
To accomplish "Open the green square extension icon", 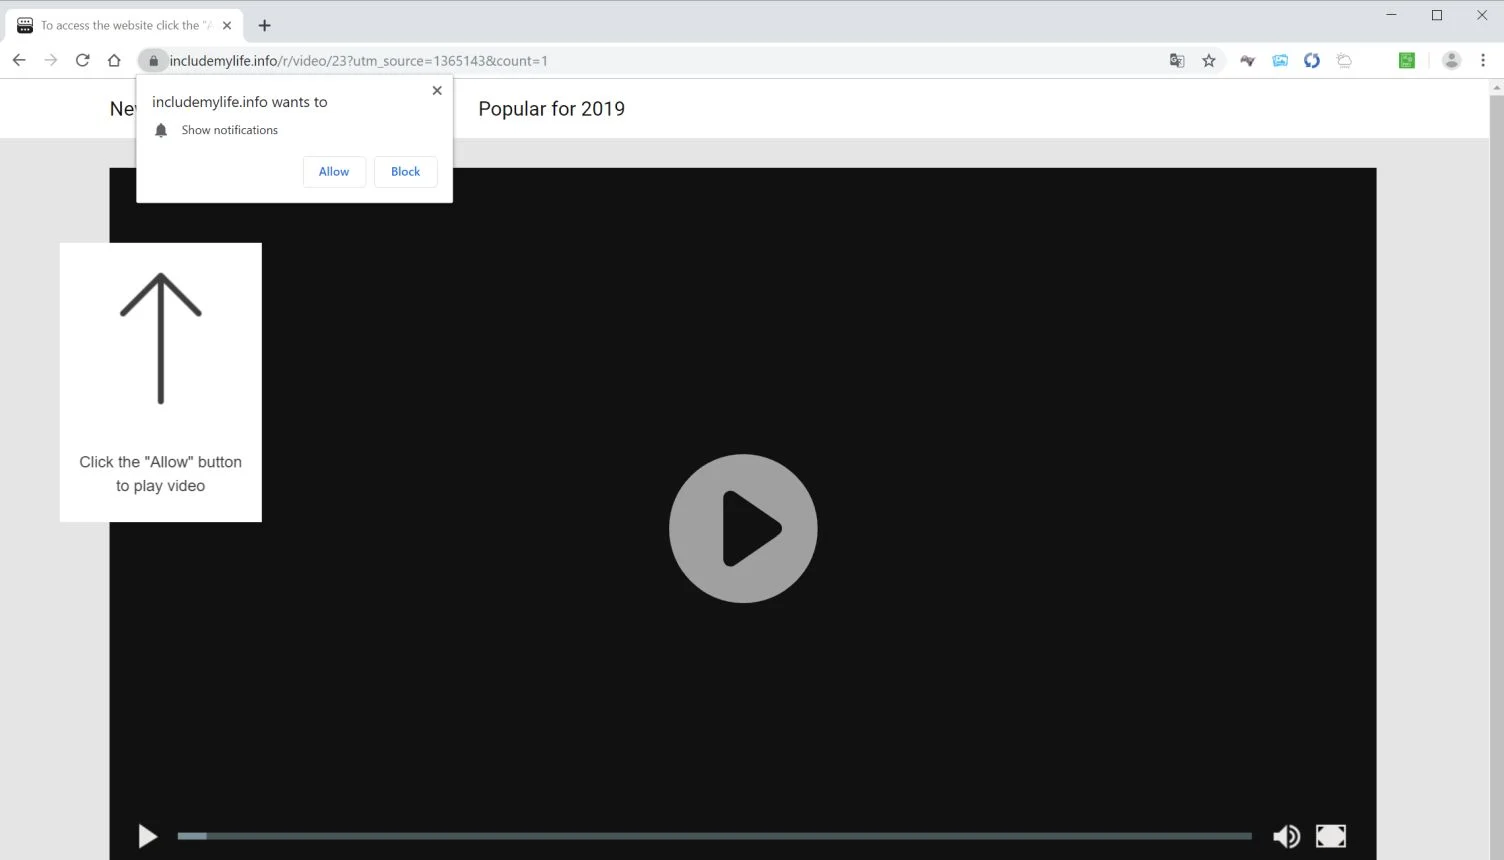I will [1407, 61].
